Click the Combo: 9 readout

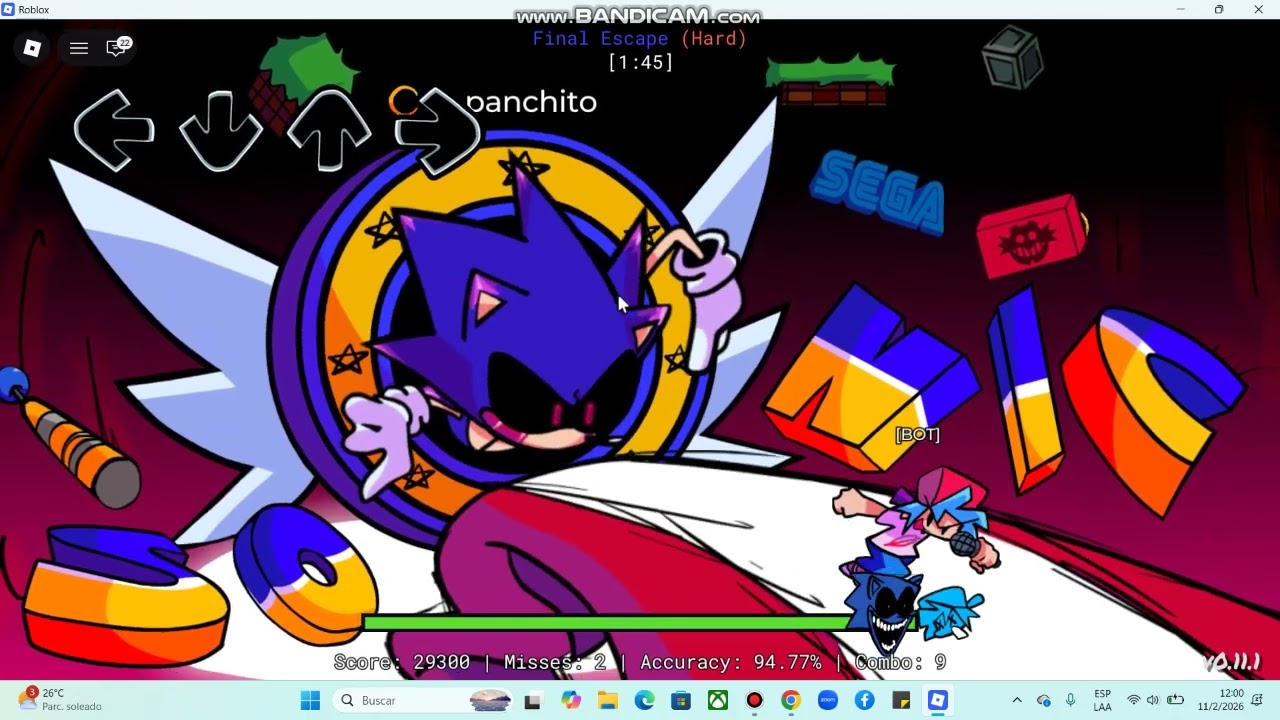click(x=901, y=662)
